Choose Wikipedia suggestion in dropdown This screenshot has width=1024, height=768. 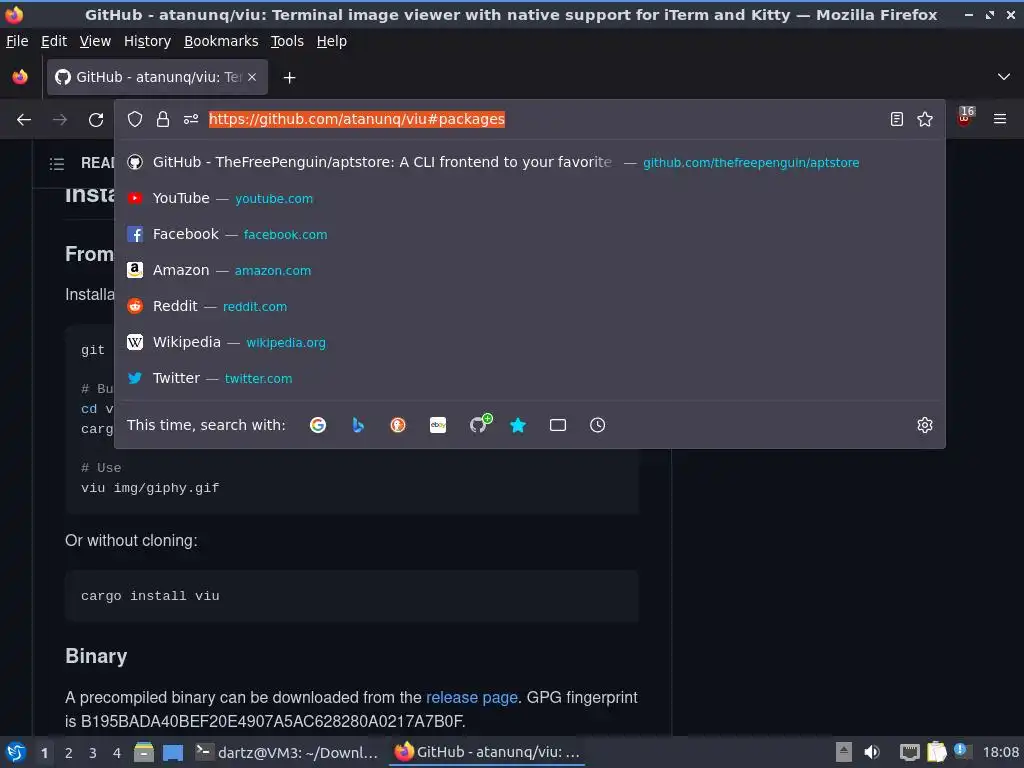coord(530,342)
